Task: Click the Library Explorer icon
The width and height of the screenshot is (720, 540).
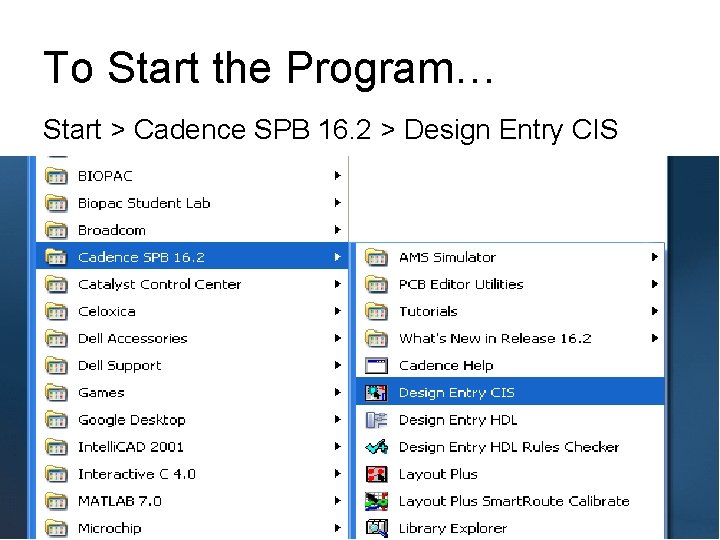Action: point(376,528)
